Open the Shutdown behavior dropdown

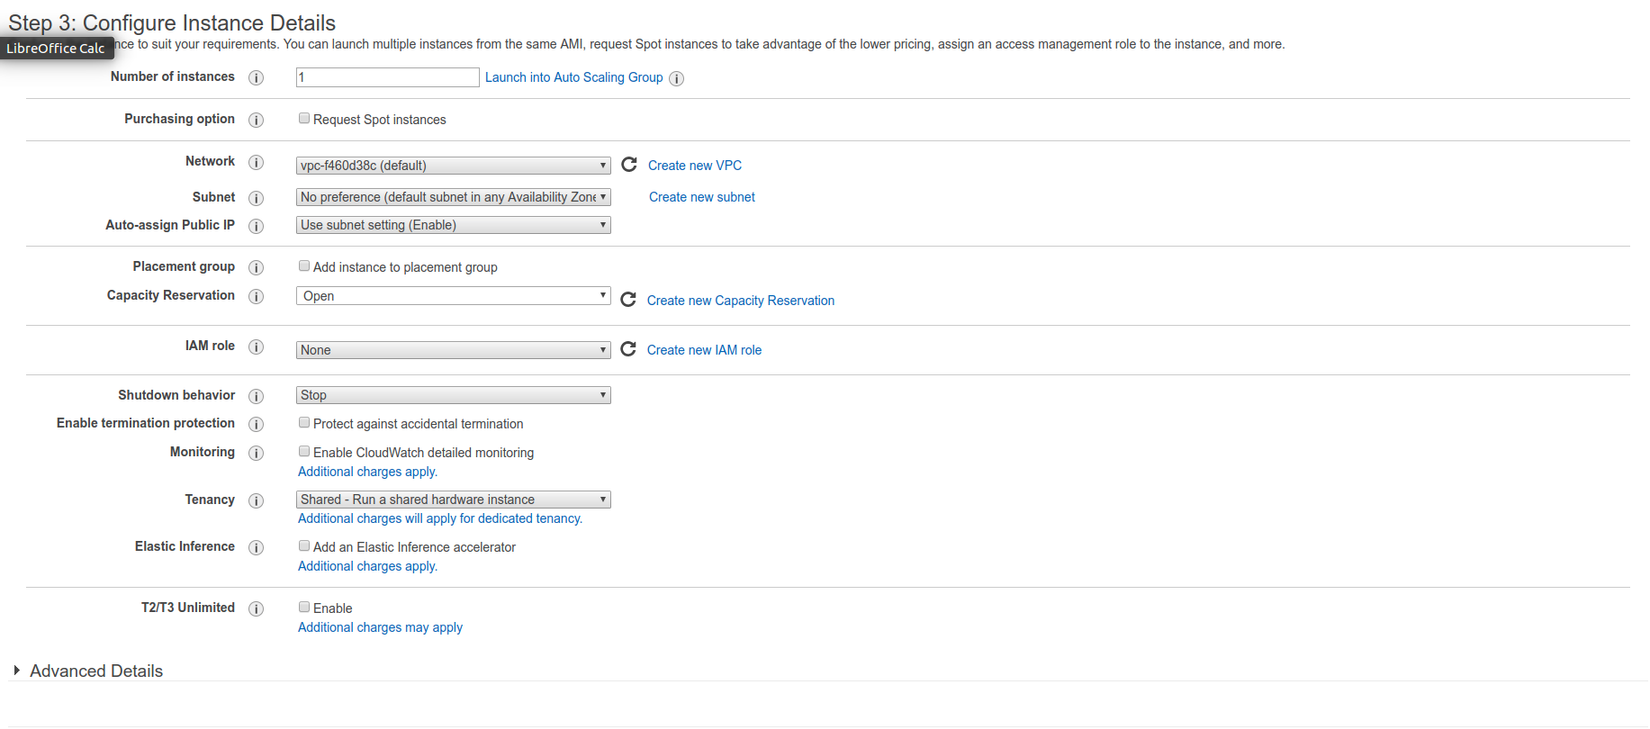point(453,395)
